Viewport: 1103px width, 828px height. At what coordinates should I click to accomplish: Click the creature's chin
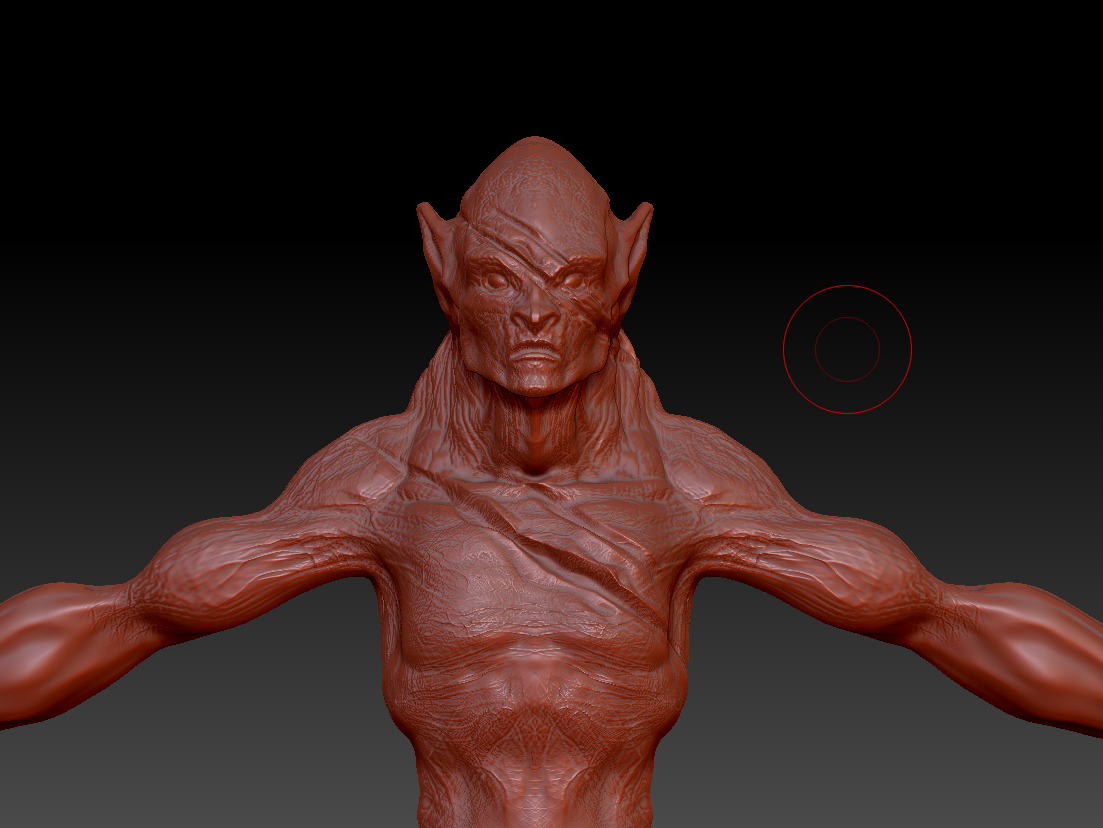[x=537, y=382]
